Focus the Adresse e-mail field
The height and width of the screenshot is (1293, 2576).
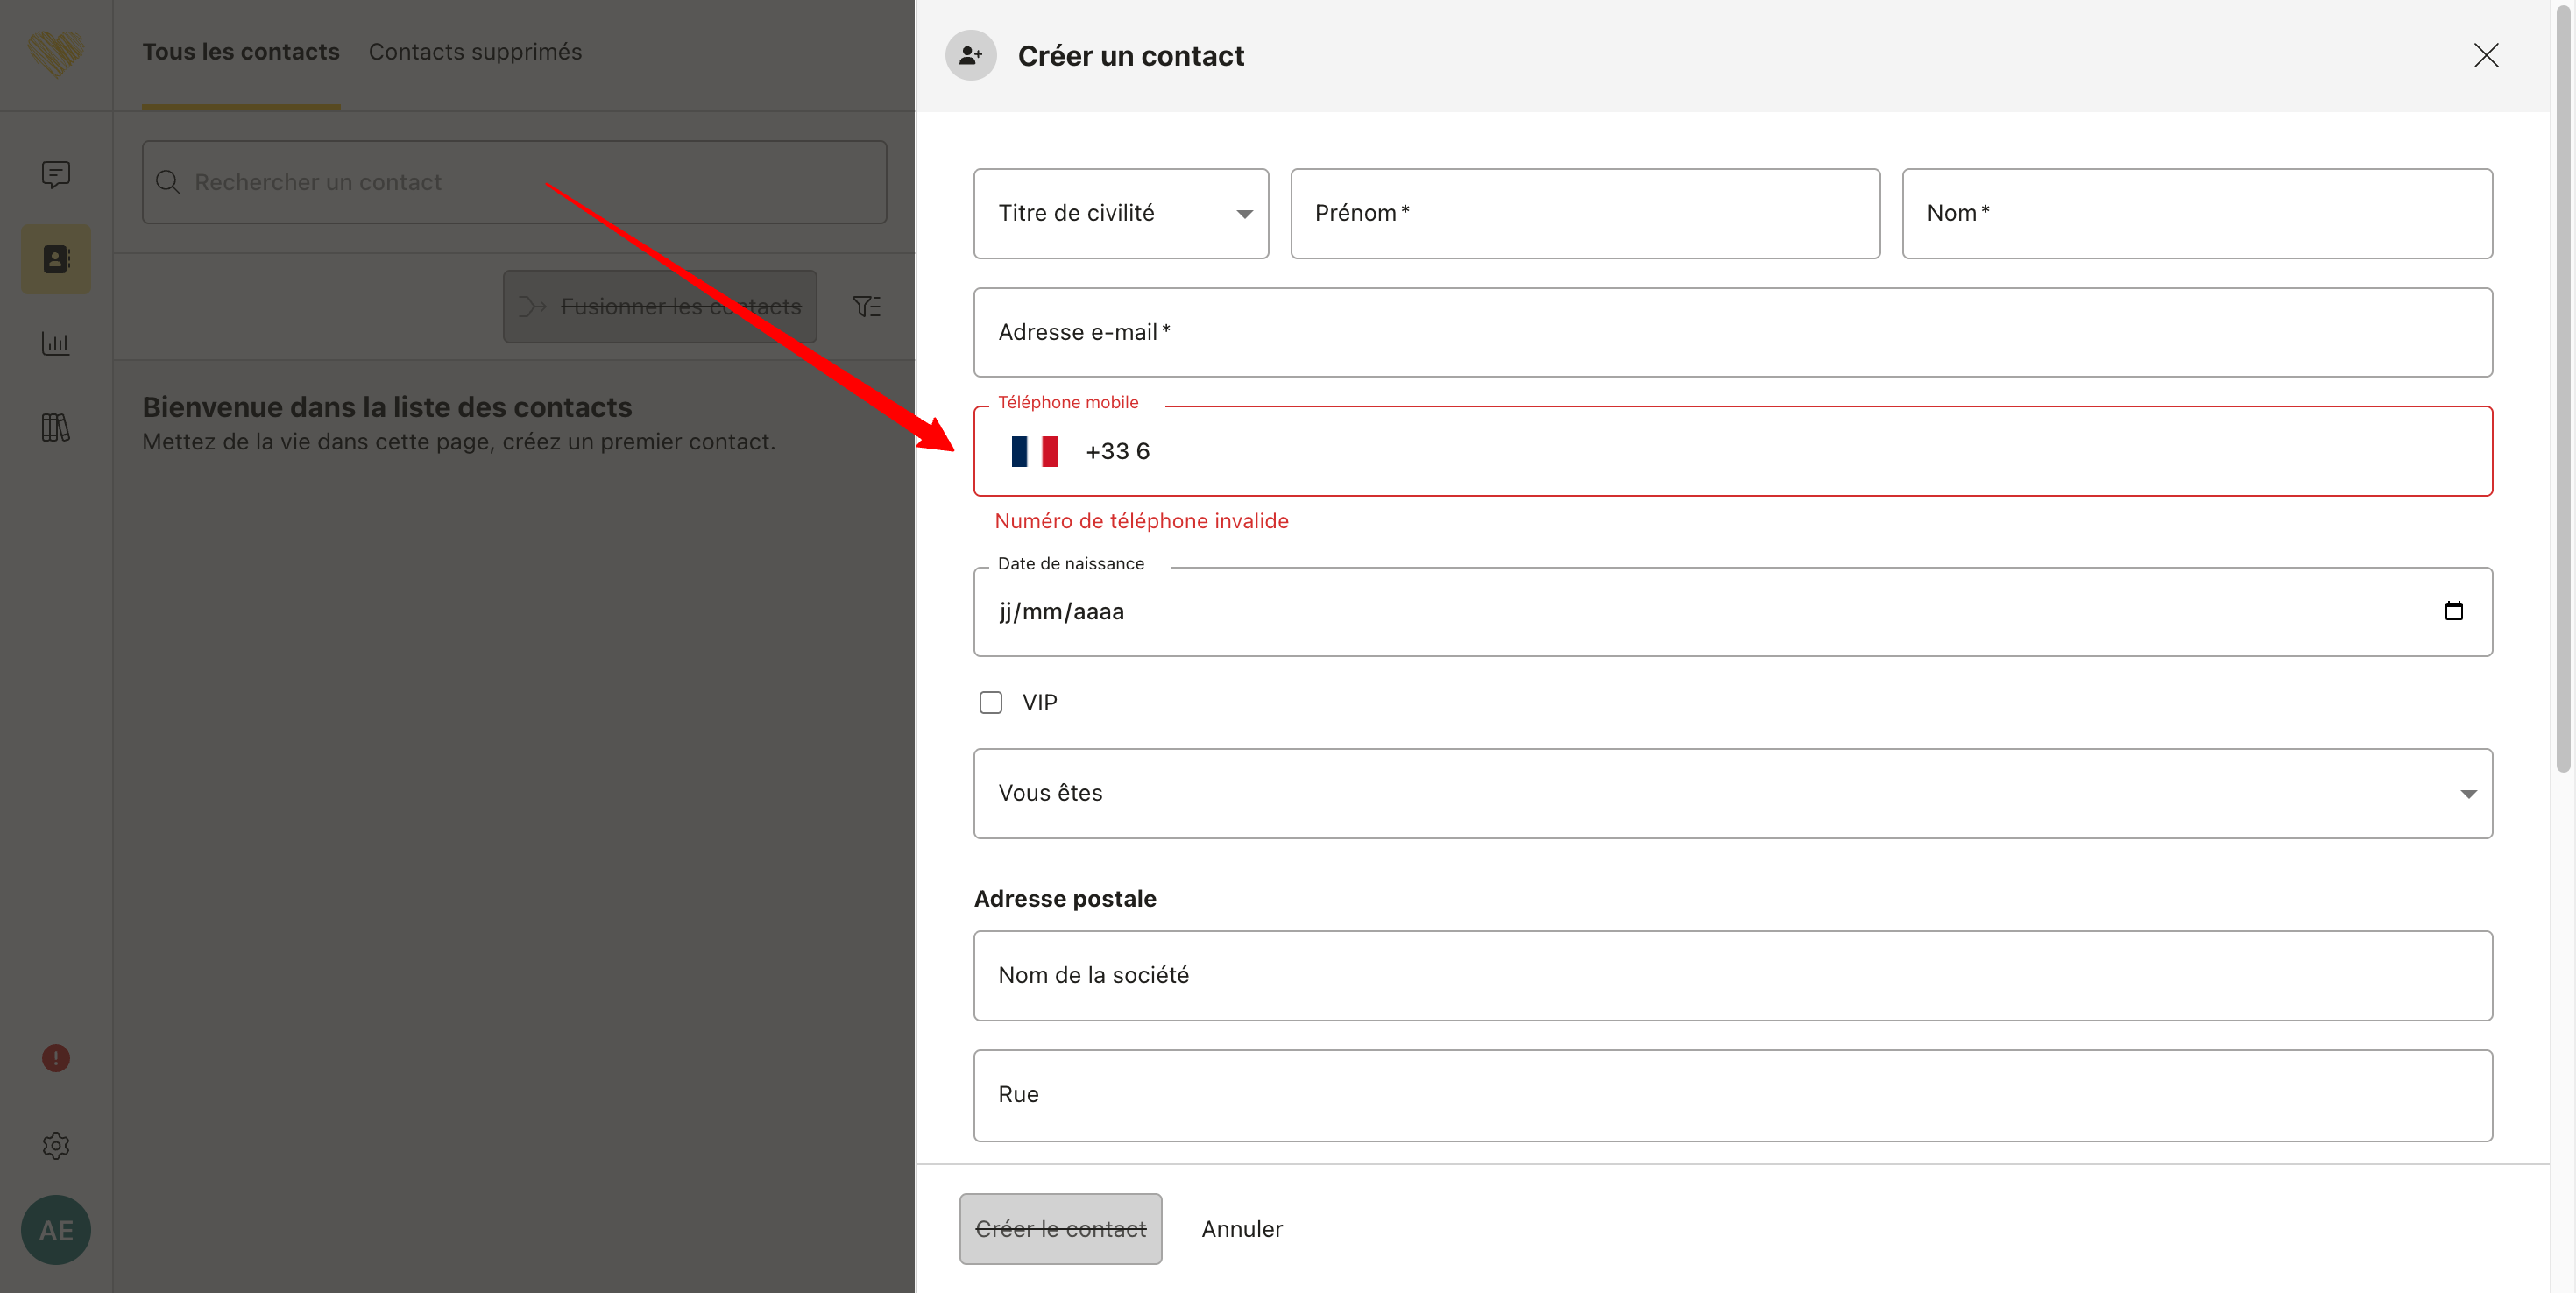[x=1733, y=333]
